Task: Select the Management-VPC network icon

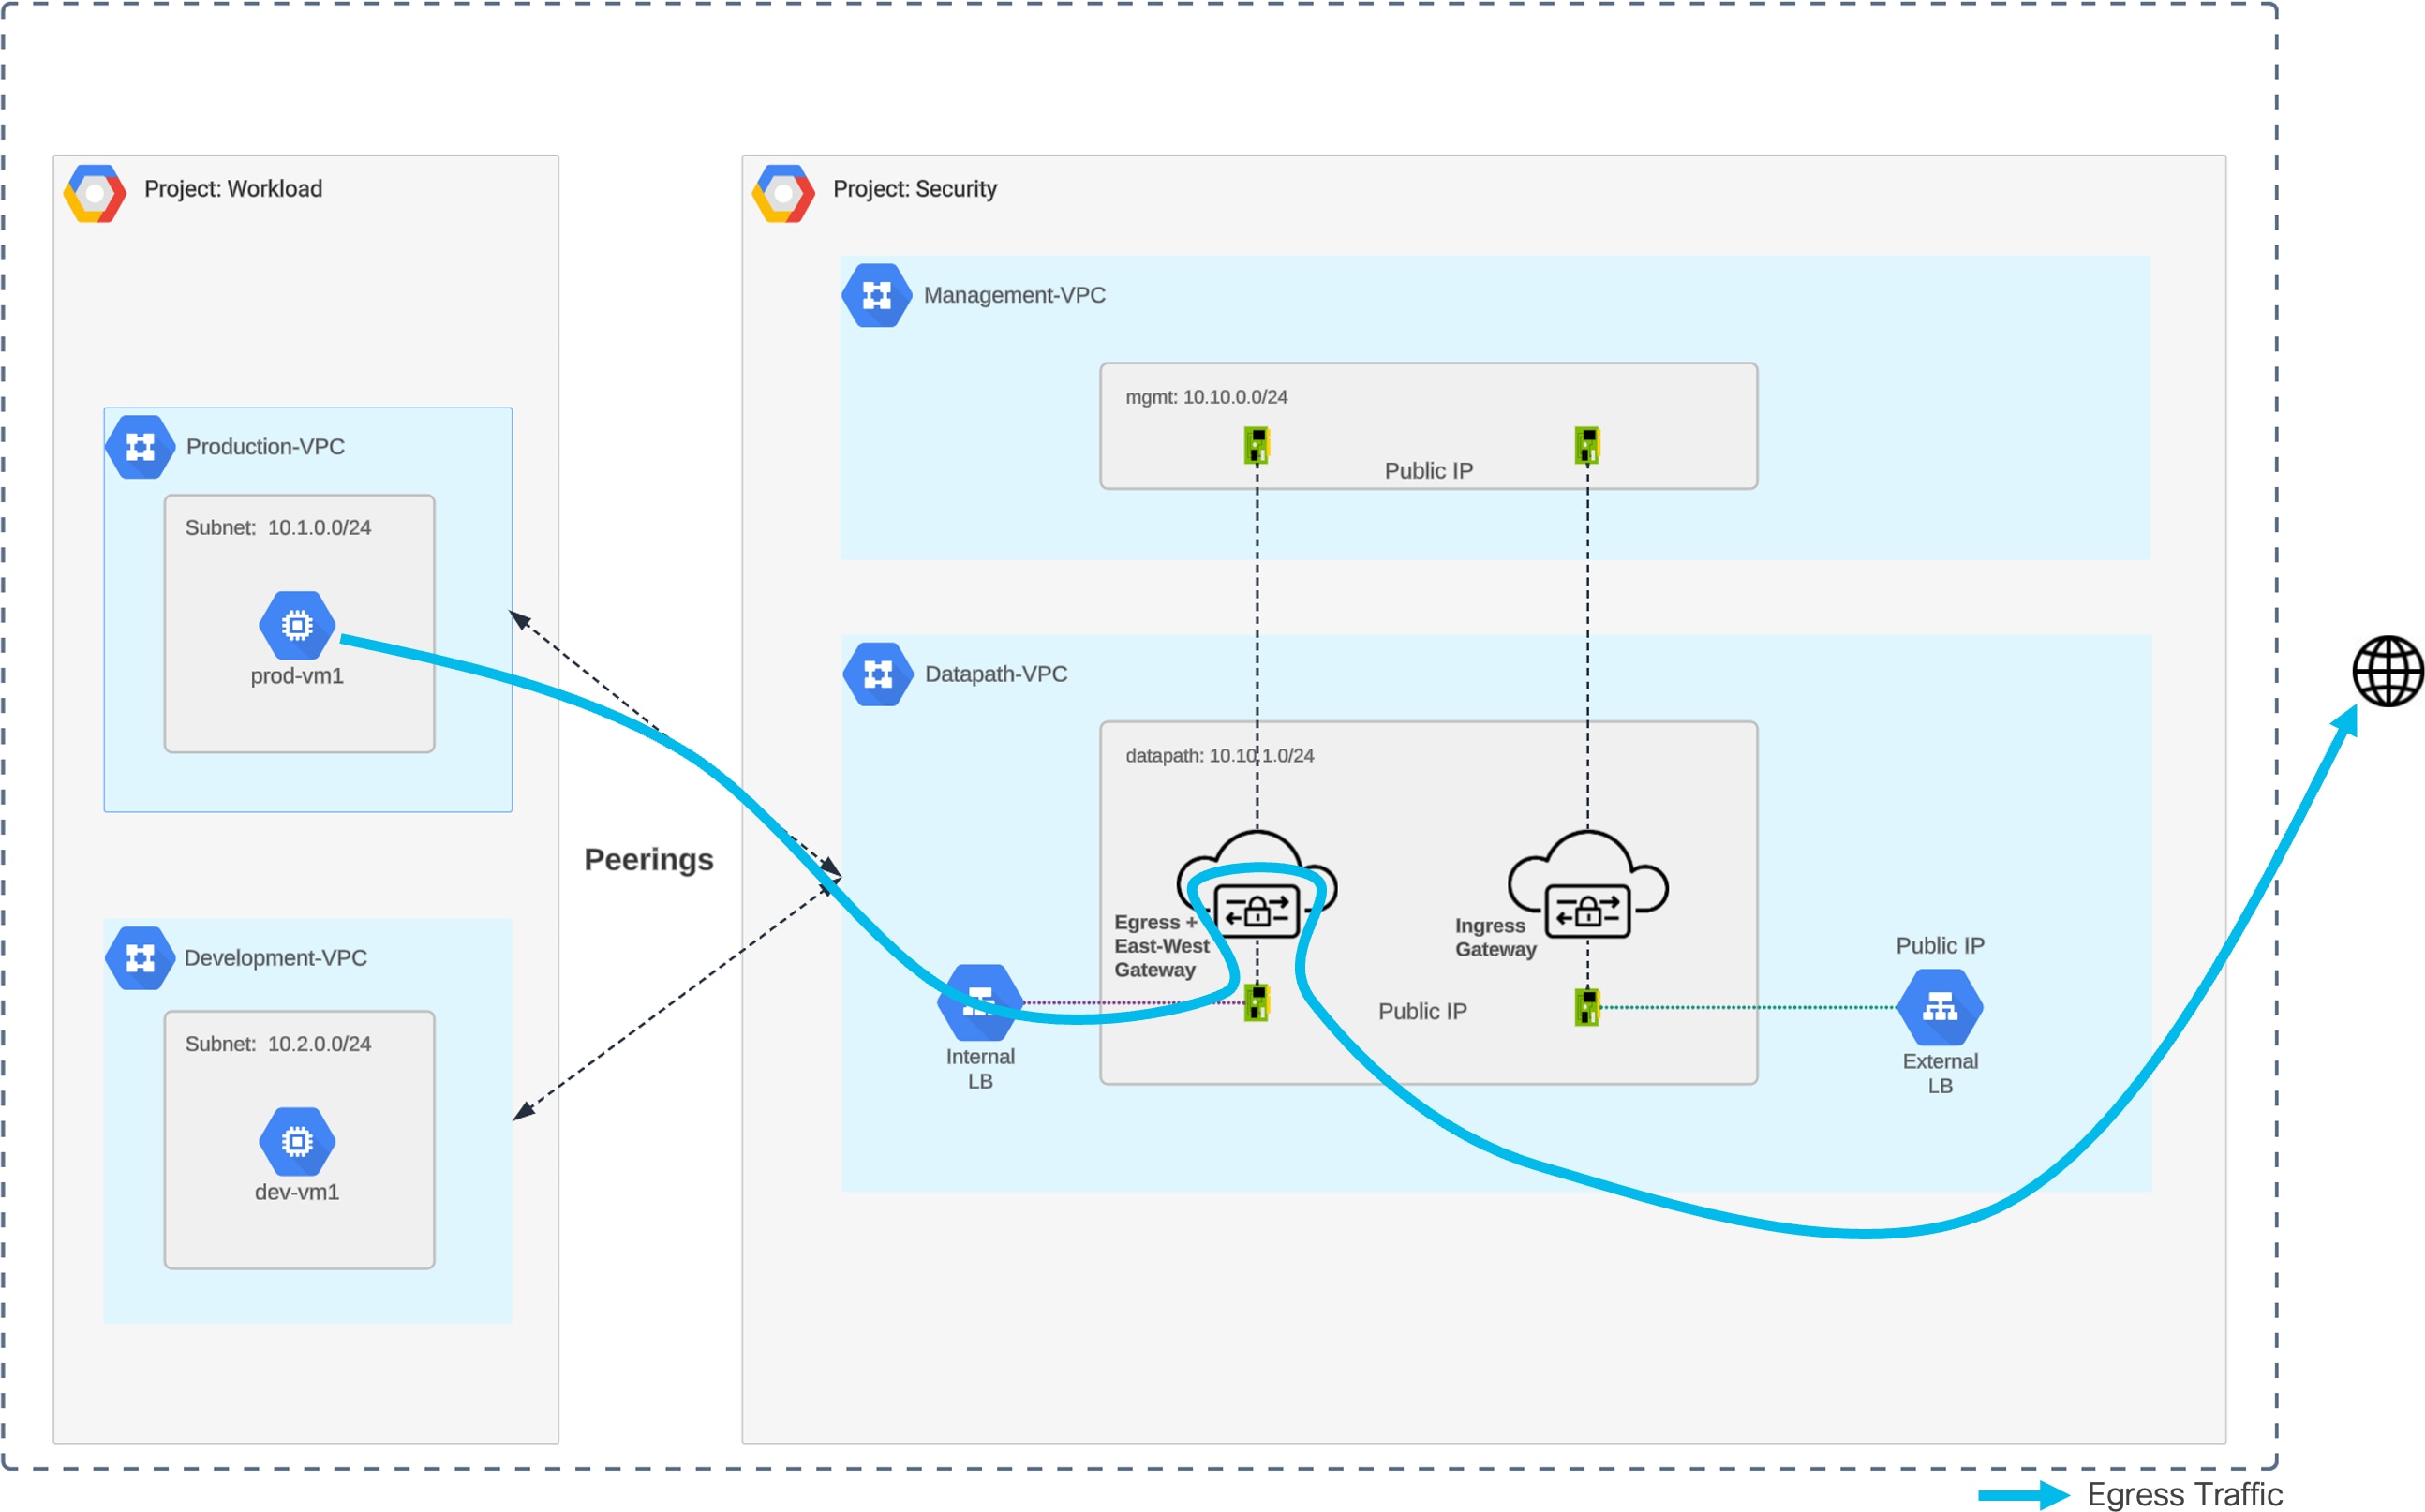Action: point(877,295)
